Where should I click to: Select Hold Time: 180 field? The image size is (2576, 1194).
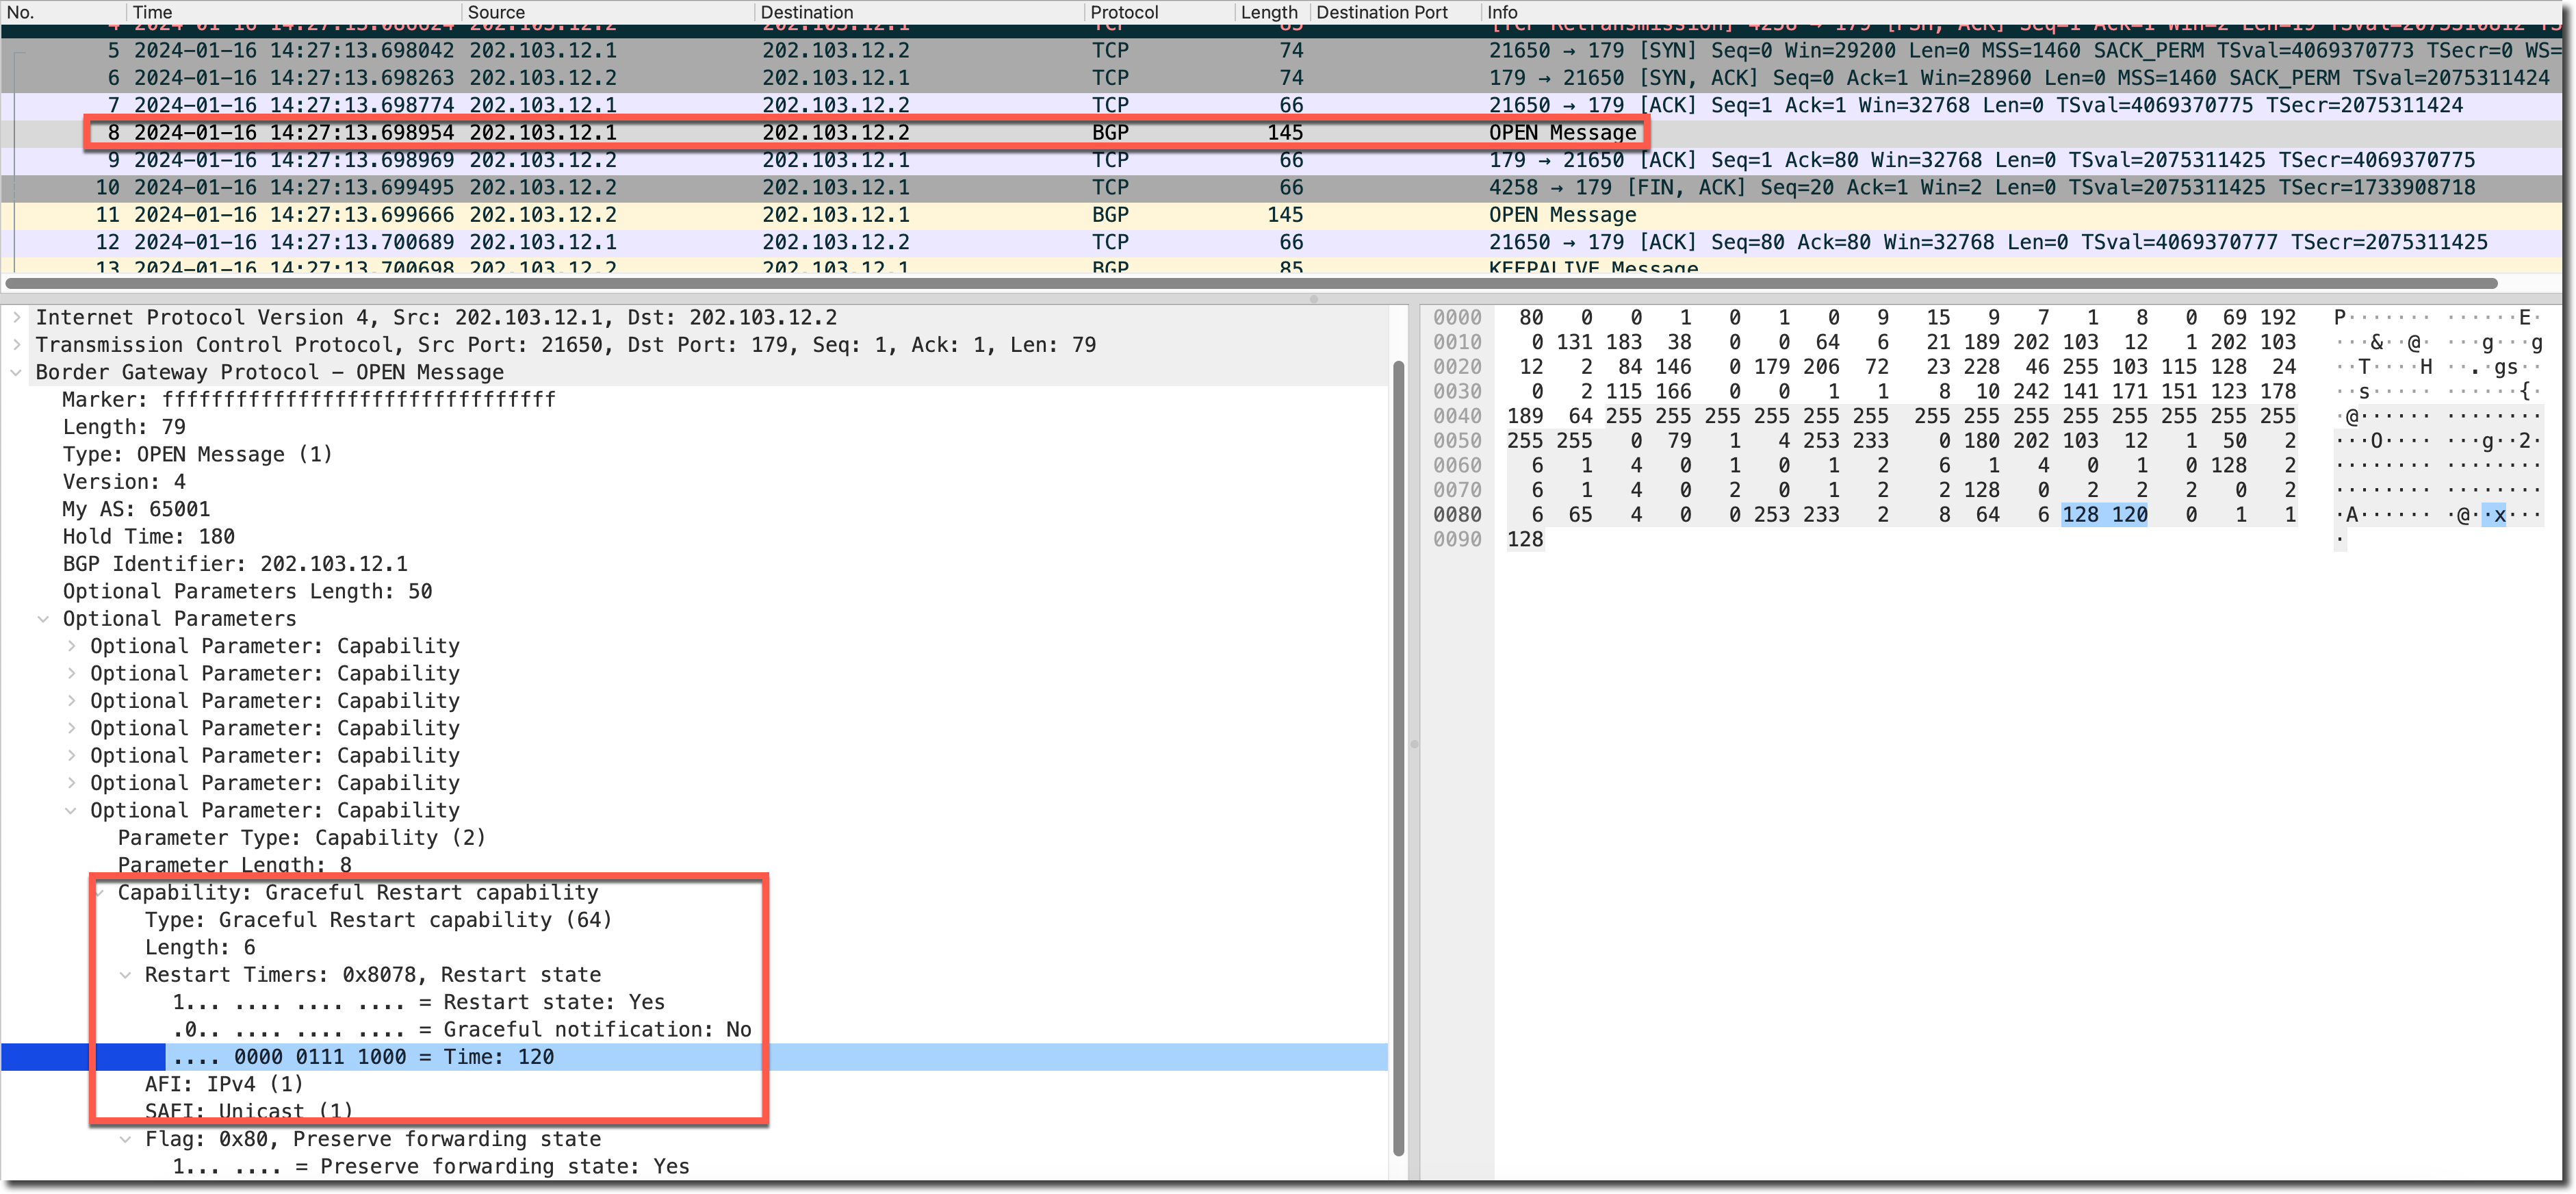tap(148, 537)
